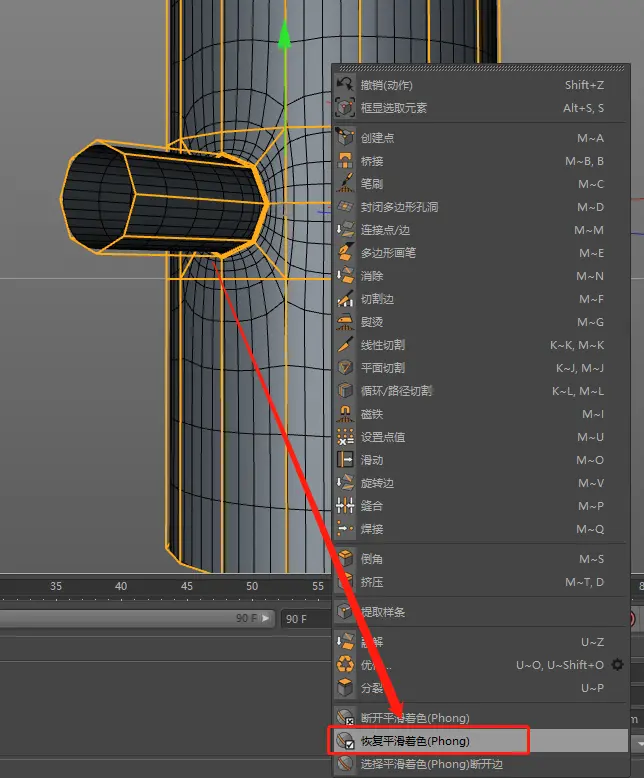
Task: Click frame 45 on the timeline ruler
Action: (x=186, y=586)
